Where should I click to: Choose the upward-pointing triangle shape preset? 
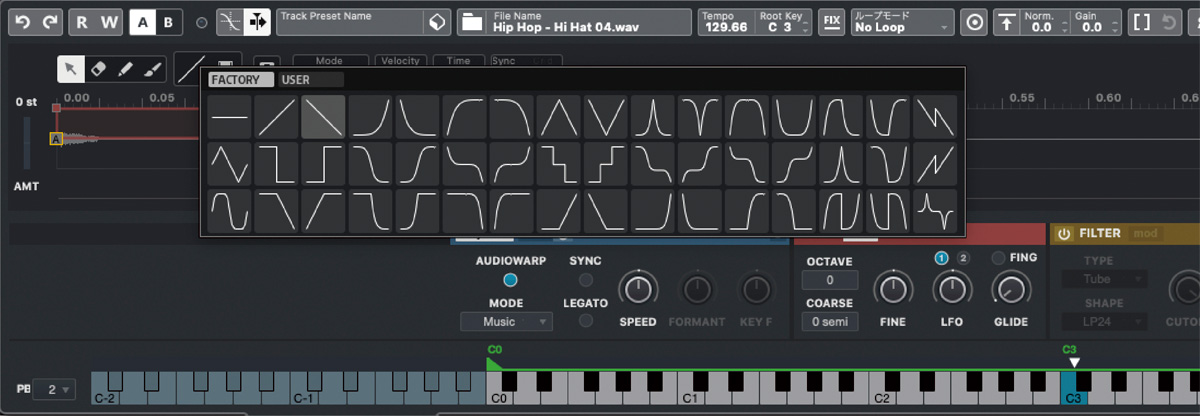pyautogui.click(x=558, y=117)
